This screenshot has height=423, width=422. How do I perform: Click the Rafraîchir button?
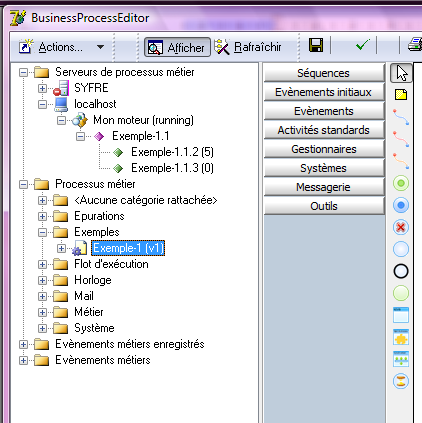click(248, 47)
